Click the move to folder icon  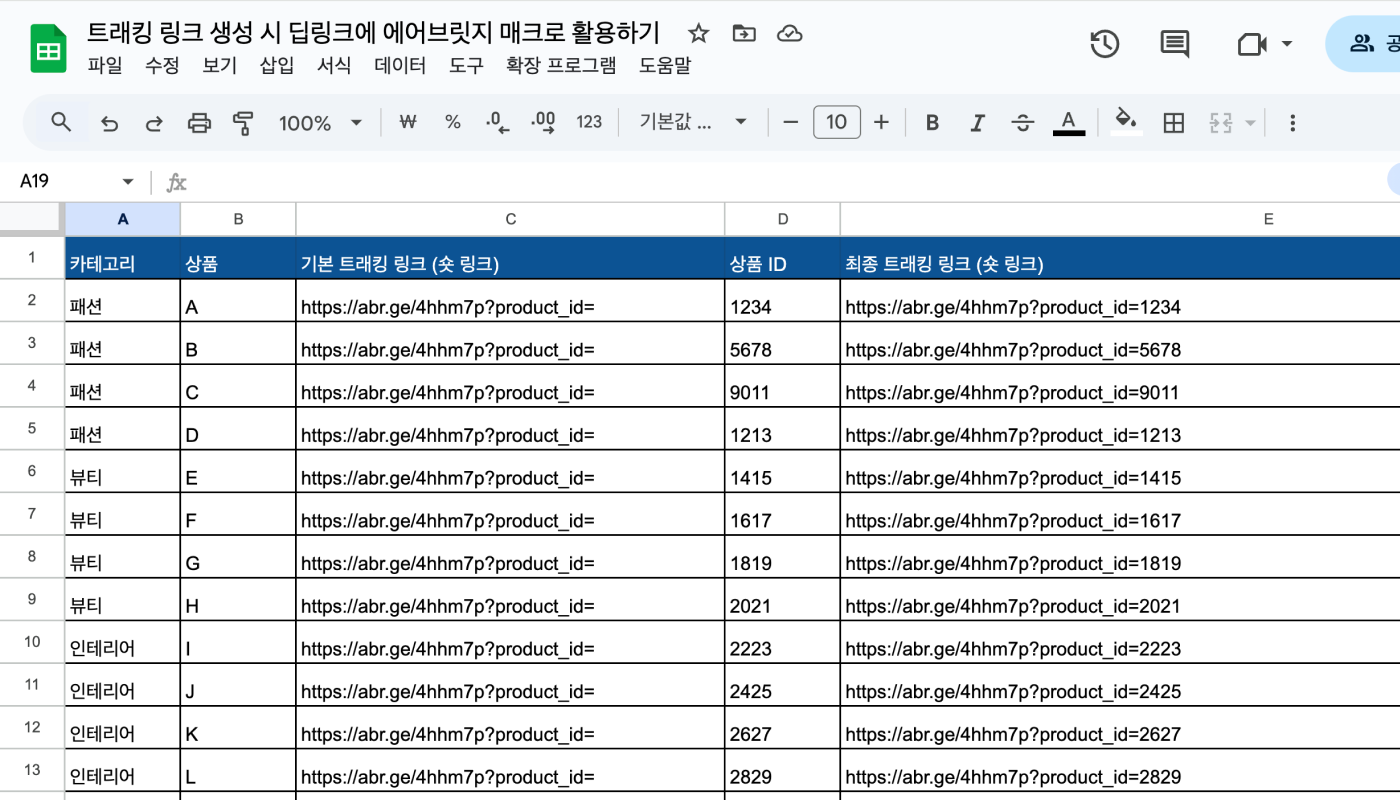click(744, 34)
